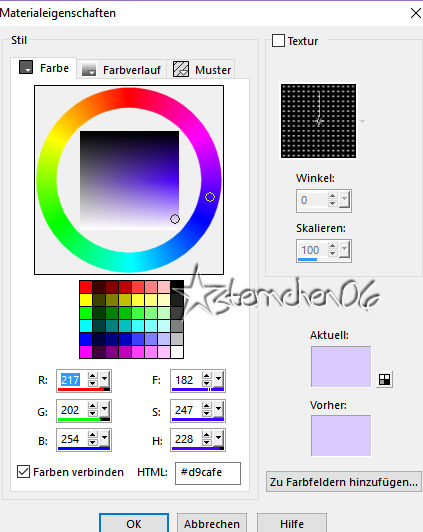
Task: Select the pure red swatch in the palette
Action: [86, 287]
